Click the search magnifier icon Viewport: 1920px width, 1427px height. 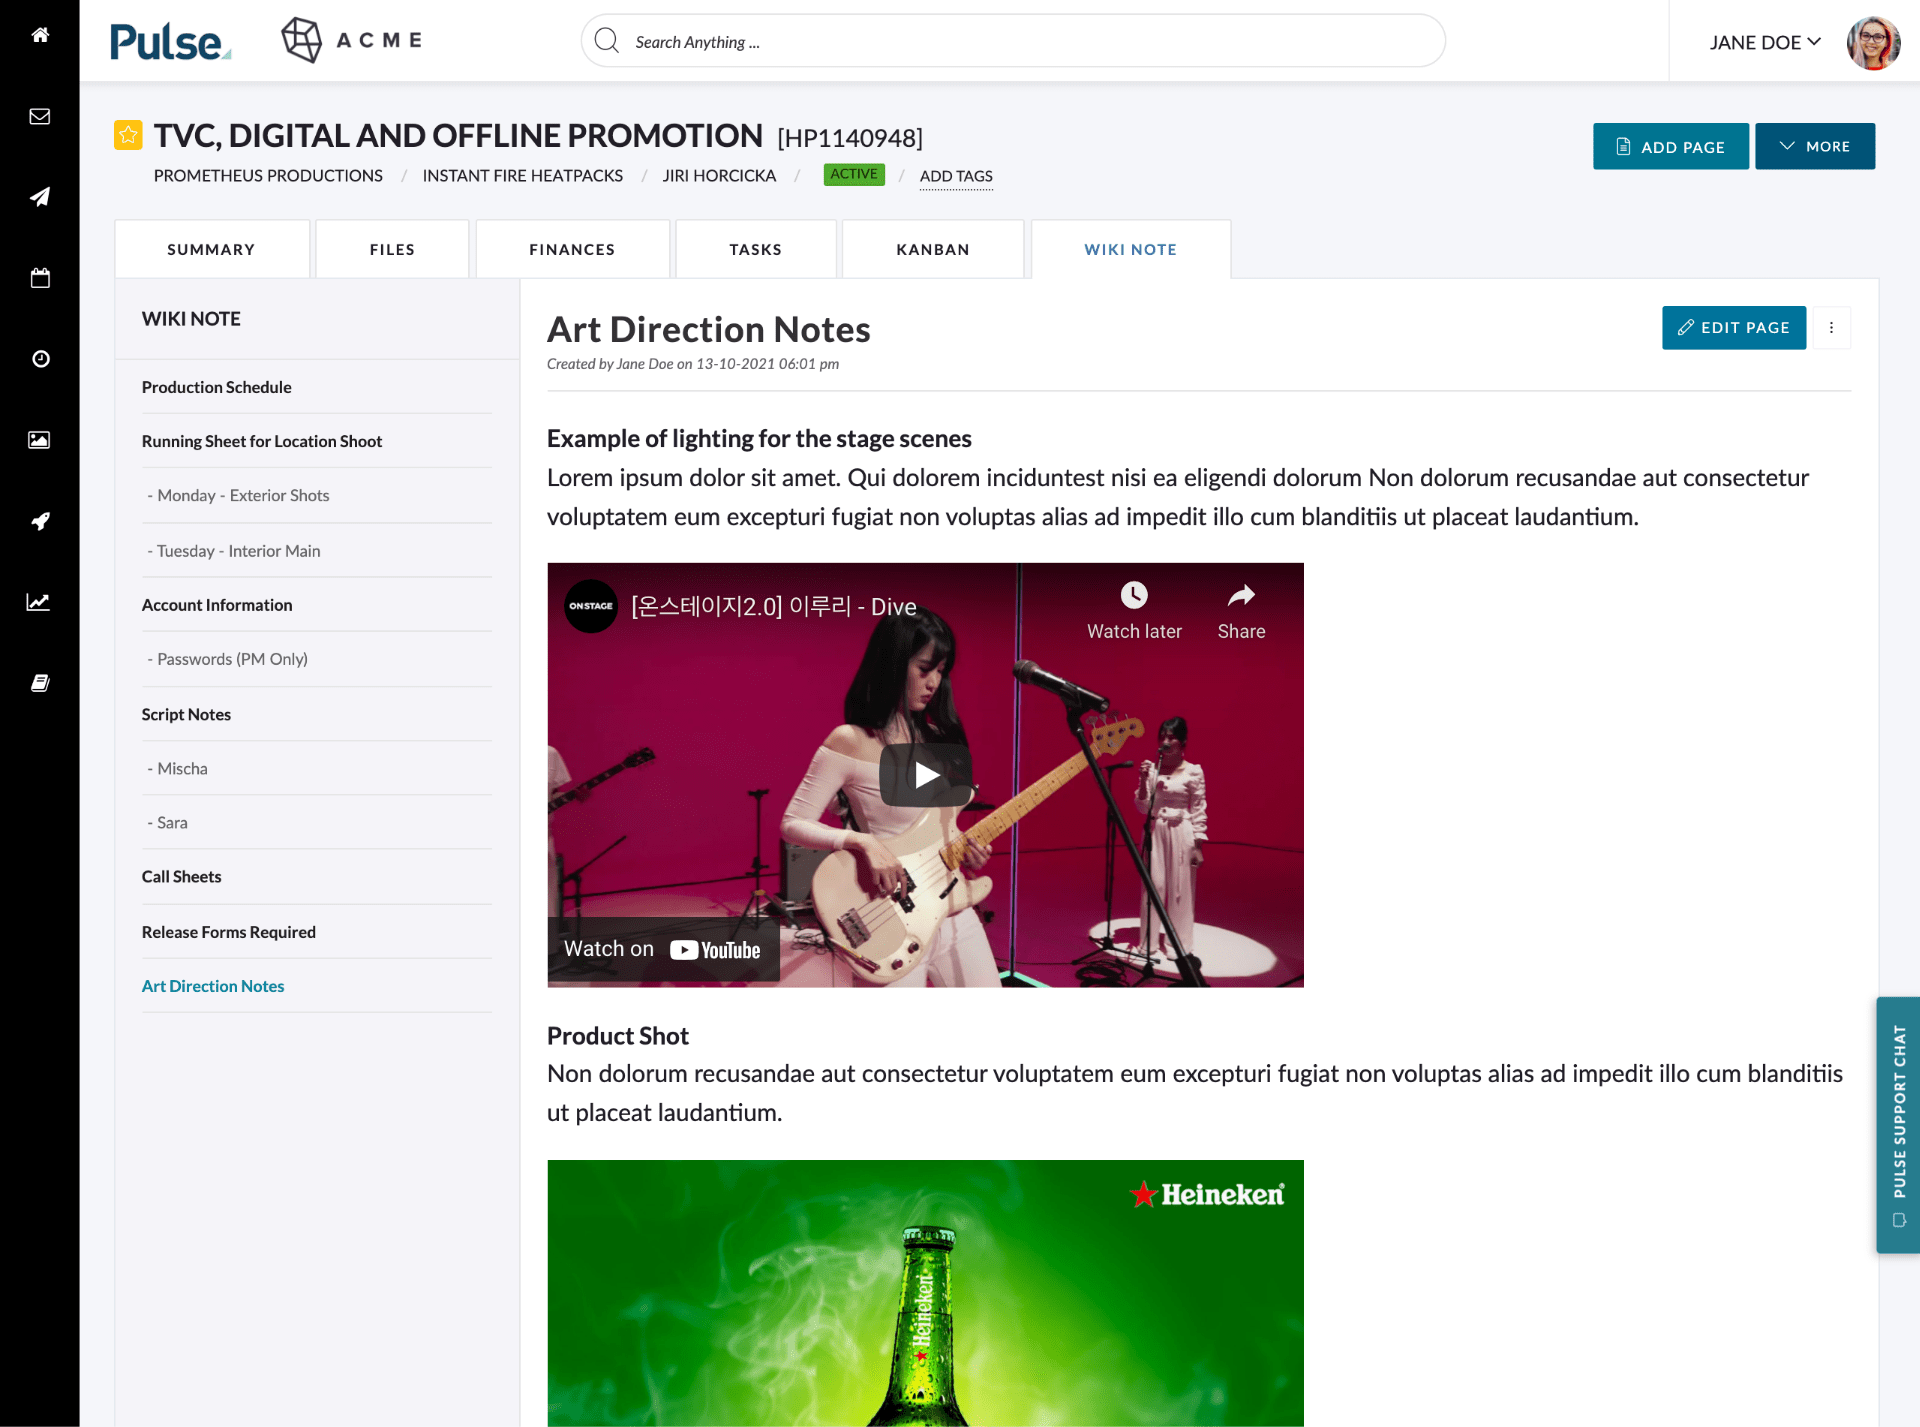click(607, 41)
